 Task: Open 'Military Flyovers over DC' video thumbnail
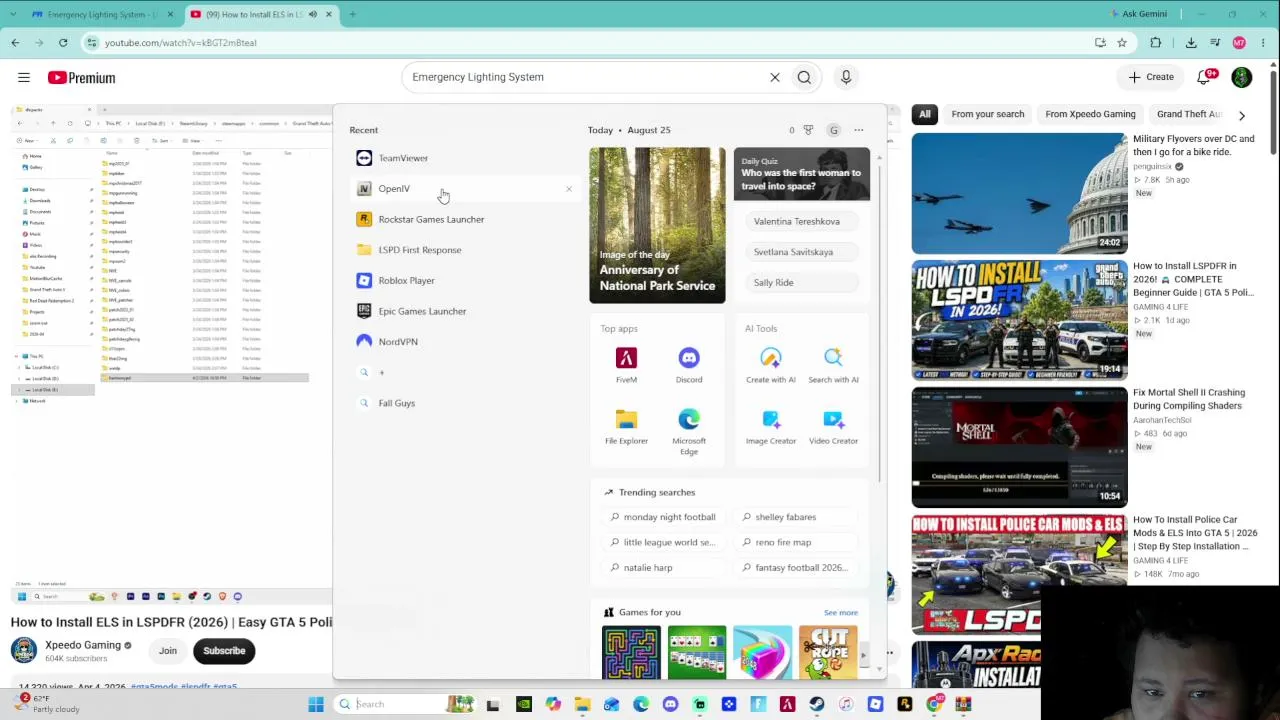1019,192
